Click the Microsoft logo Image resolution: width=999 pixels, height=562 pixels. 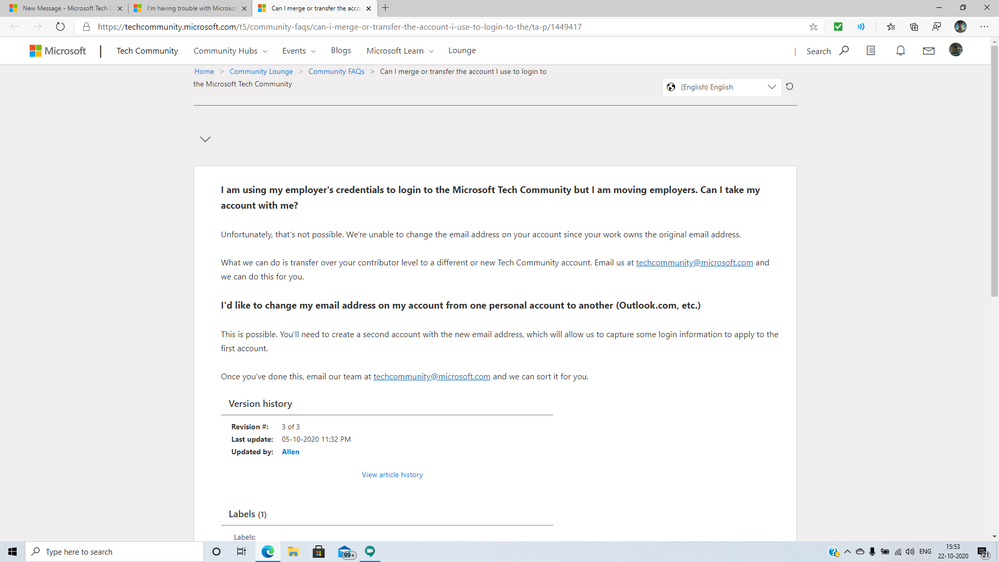(57, 51)
